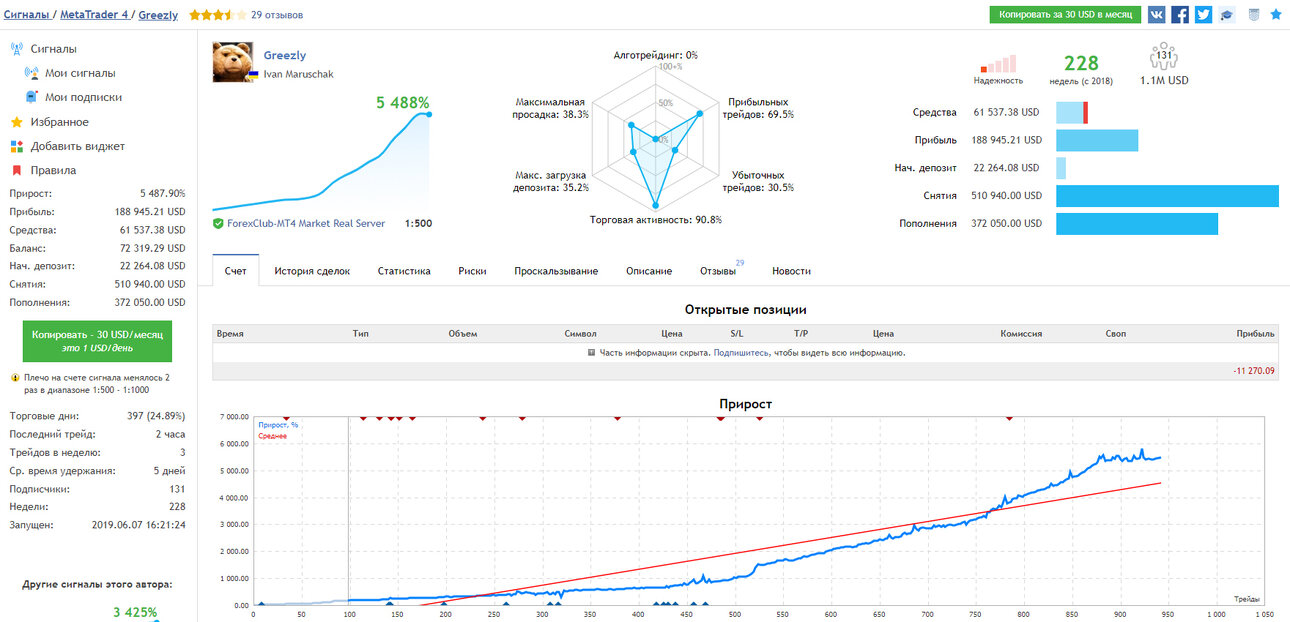
Task: Open the 29 отзывов reviews link
Action: click(277, 15)
